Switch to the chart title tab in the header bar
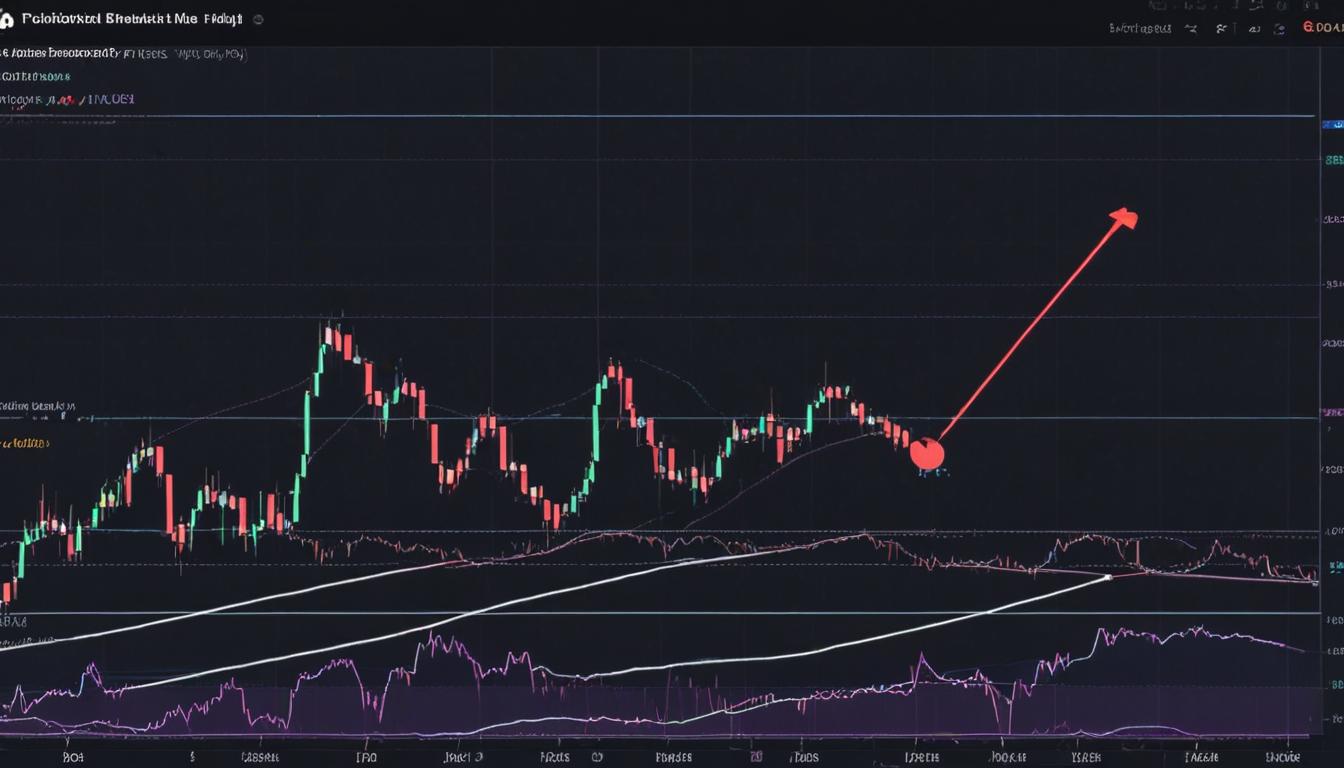This screenshot has height=768, width=1344. coord(130,18)
